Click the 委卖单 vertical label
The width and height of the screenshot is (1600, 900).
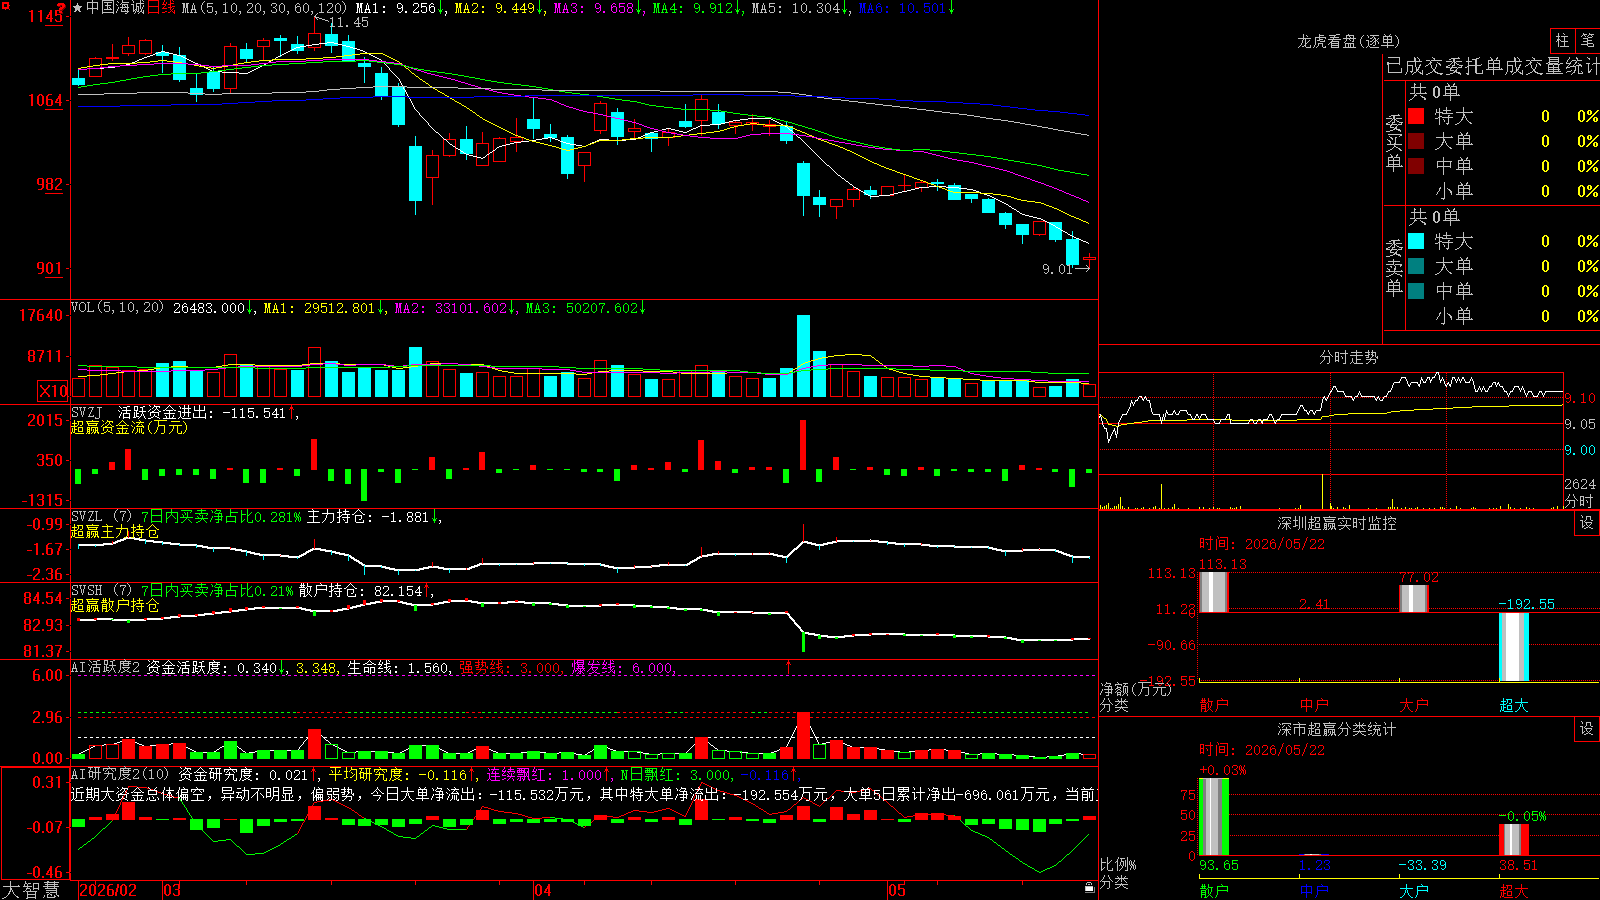[x=1394, y=268]
